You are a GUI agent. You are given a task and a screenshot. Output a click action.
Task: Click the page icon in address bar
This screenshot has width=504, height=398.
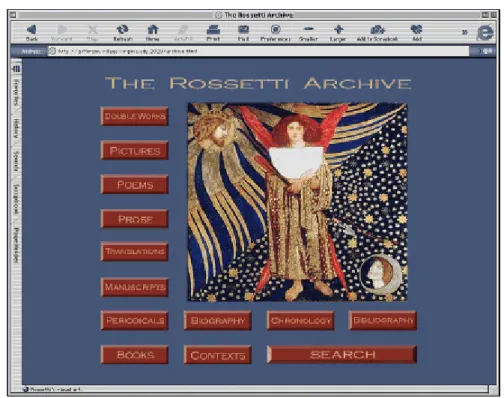click(x=52, y=51)
